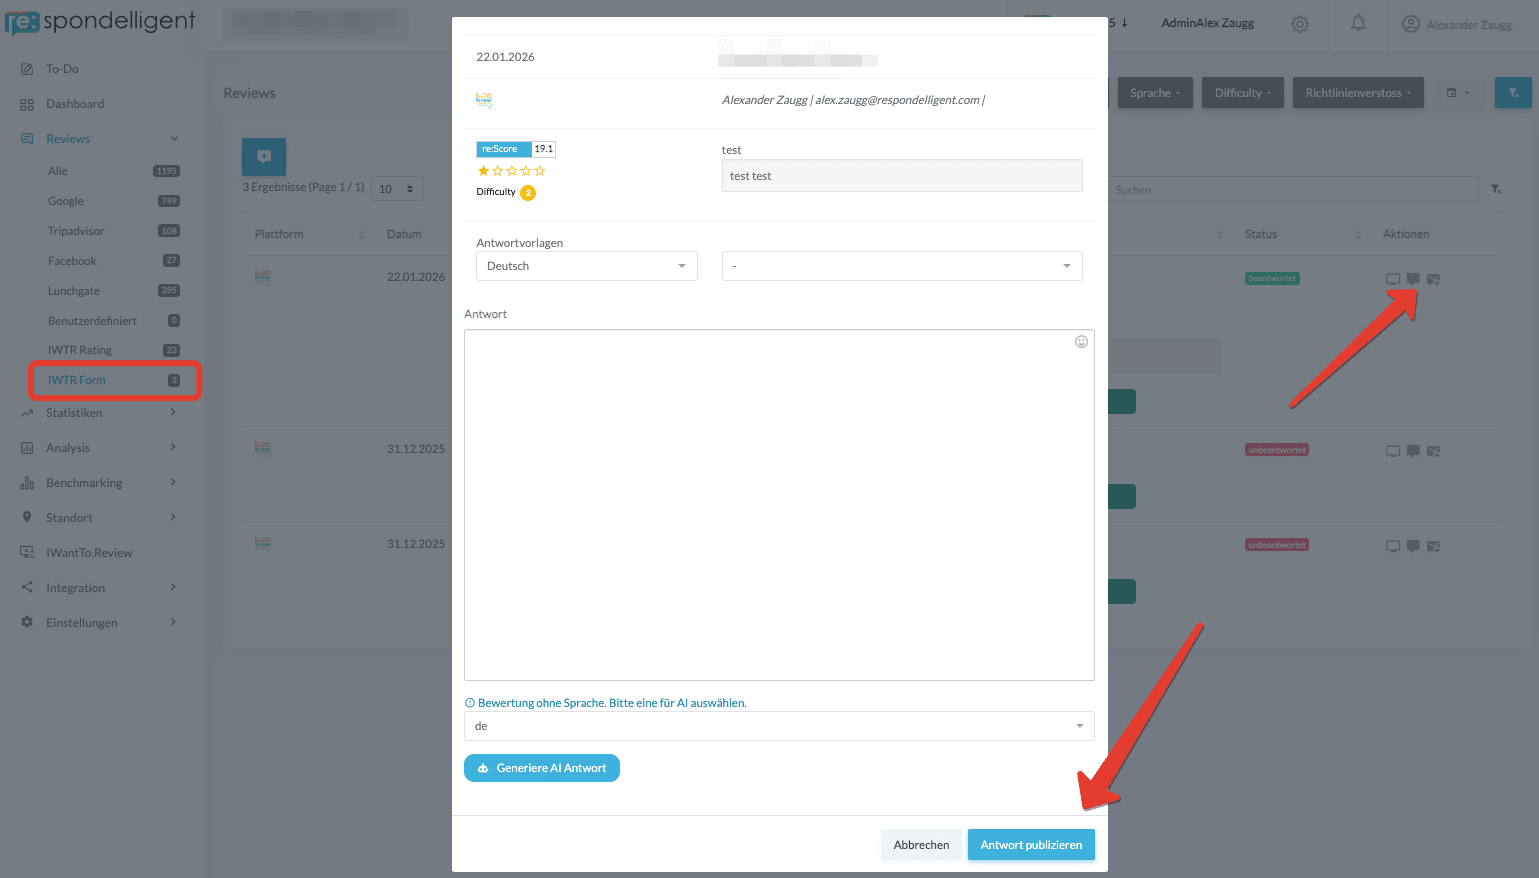The width and height of the screenshot is (1539, 878).
Task: Open the answer template selection dropdown
Action: point(901,266)
